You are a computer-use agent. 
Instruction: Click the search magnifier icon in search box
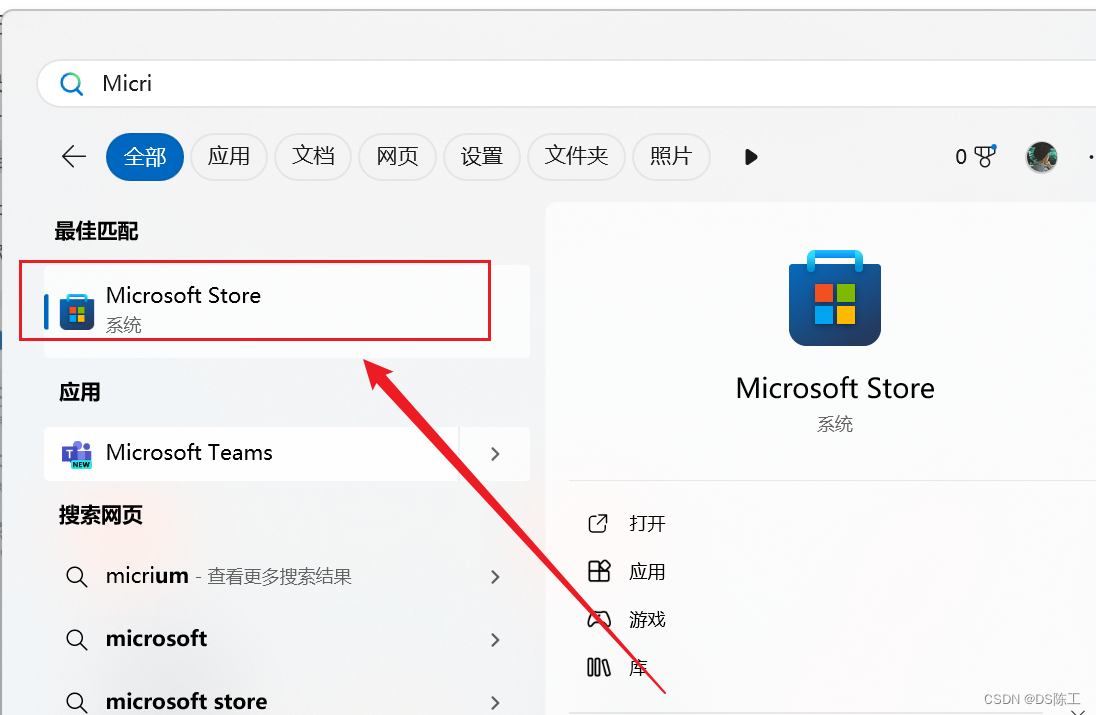point(71,84)
